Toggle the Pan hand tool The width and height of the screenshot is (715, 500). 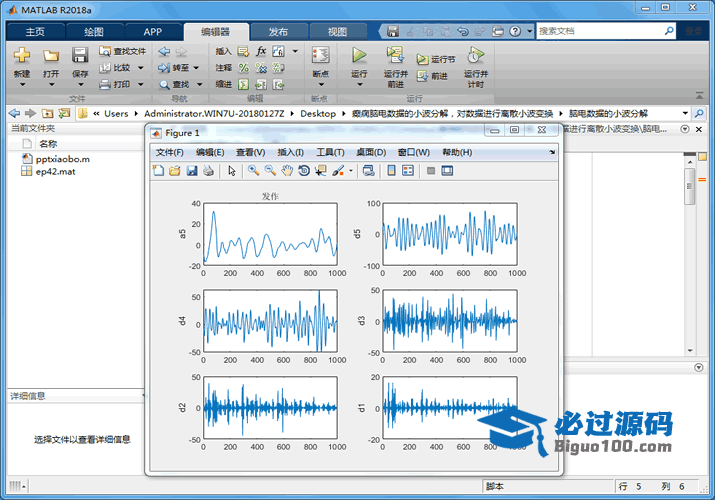(287, 171)
